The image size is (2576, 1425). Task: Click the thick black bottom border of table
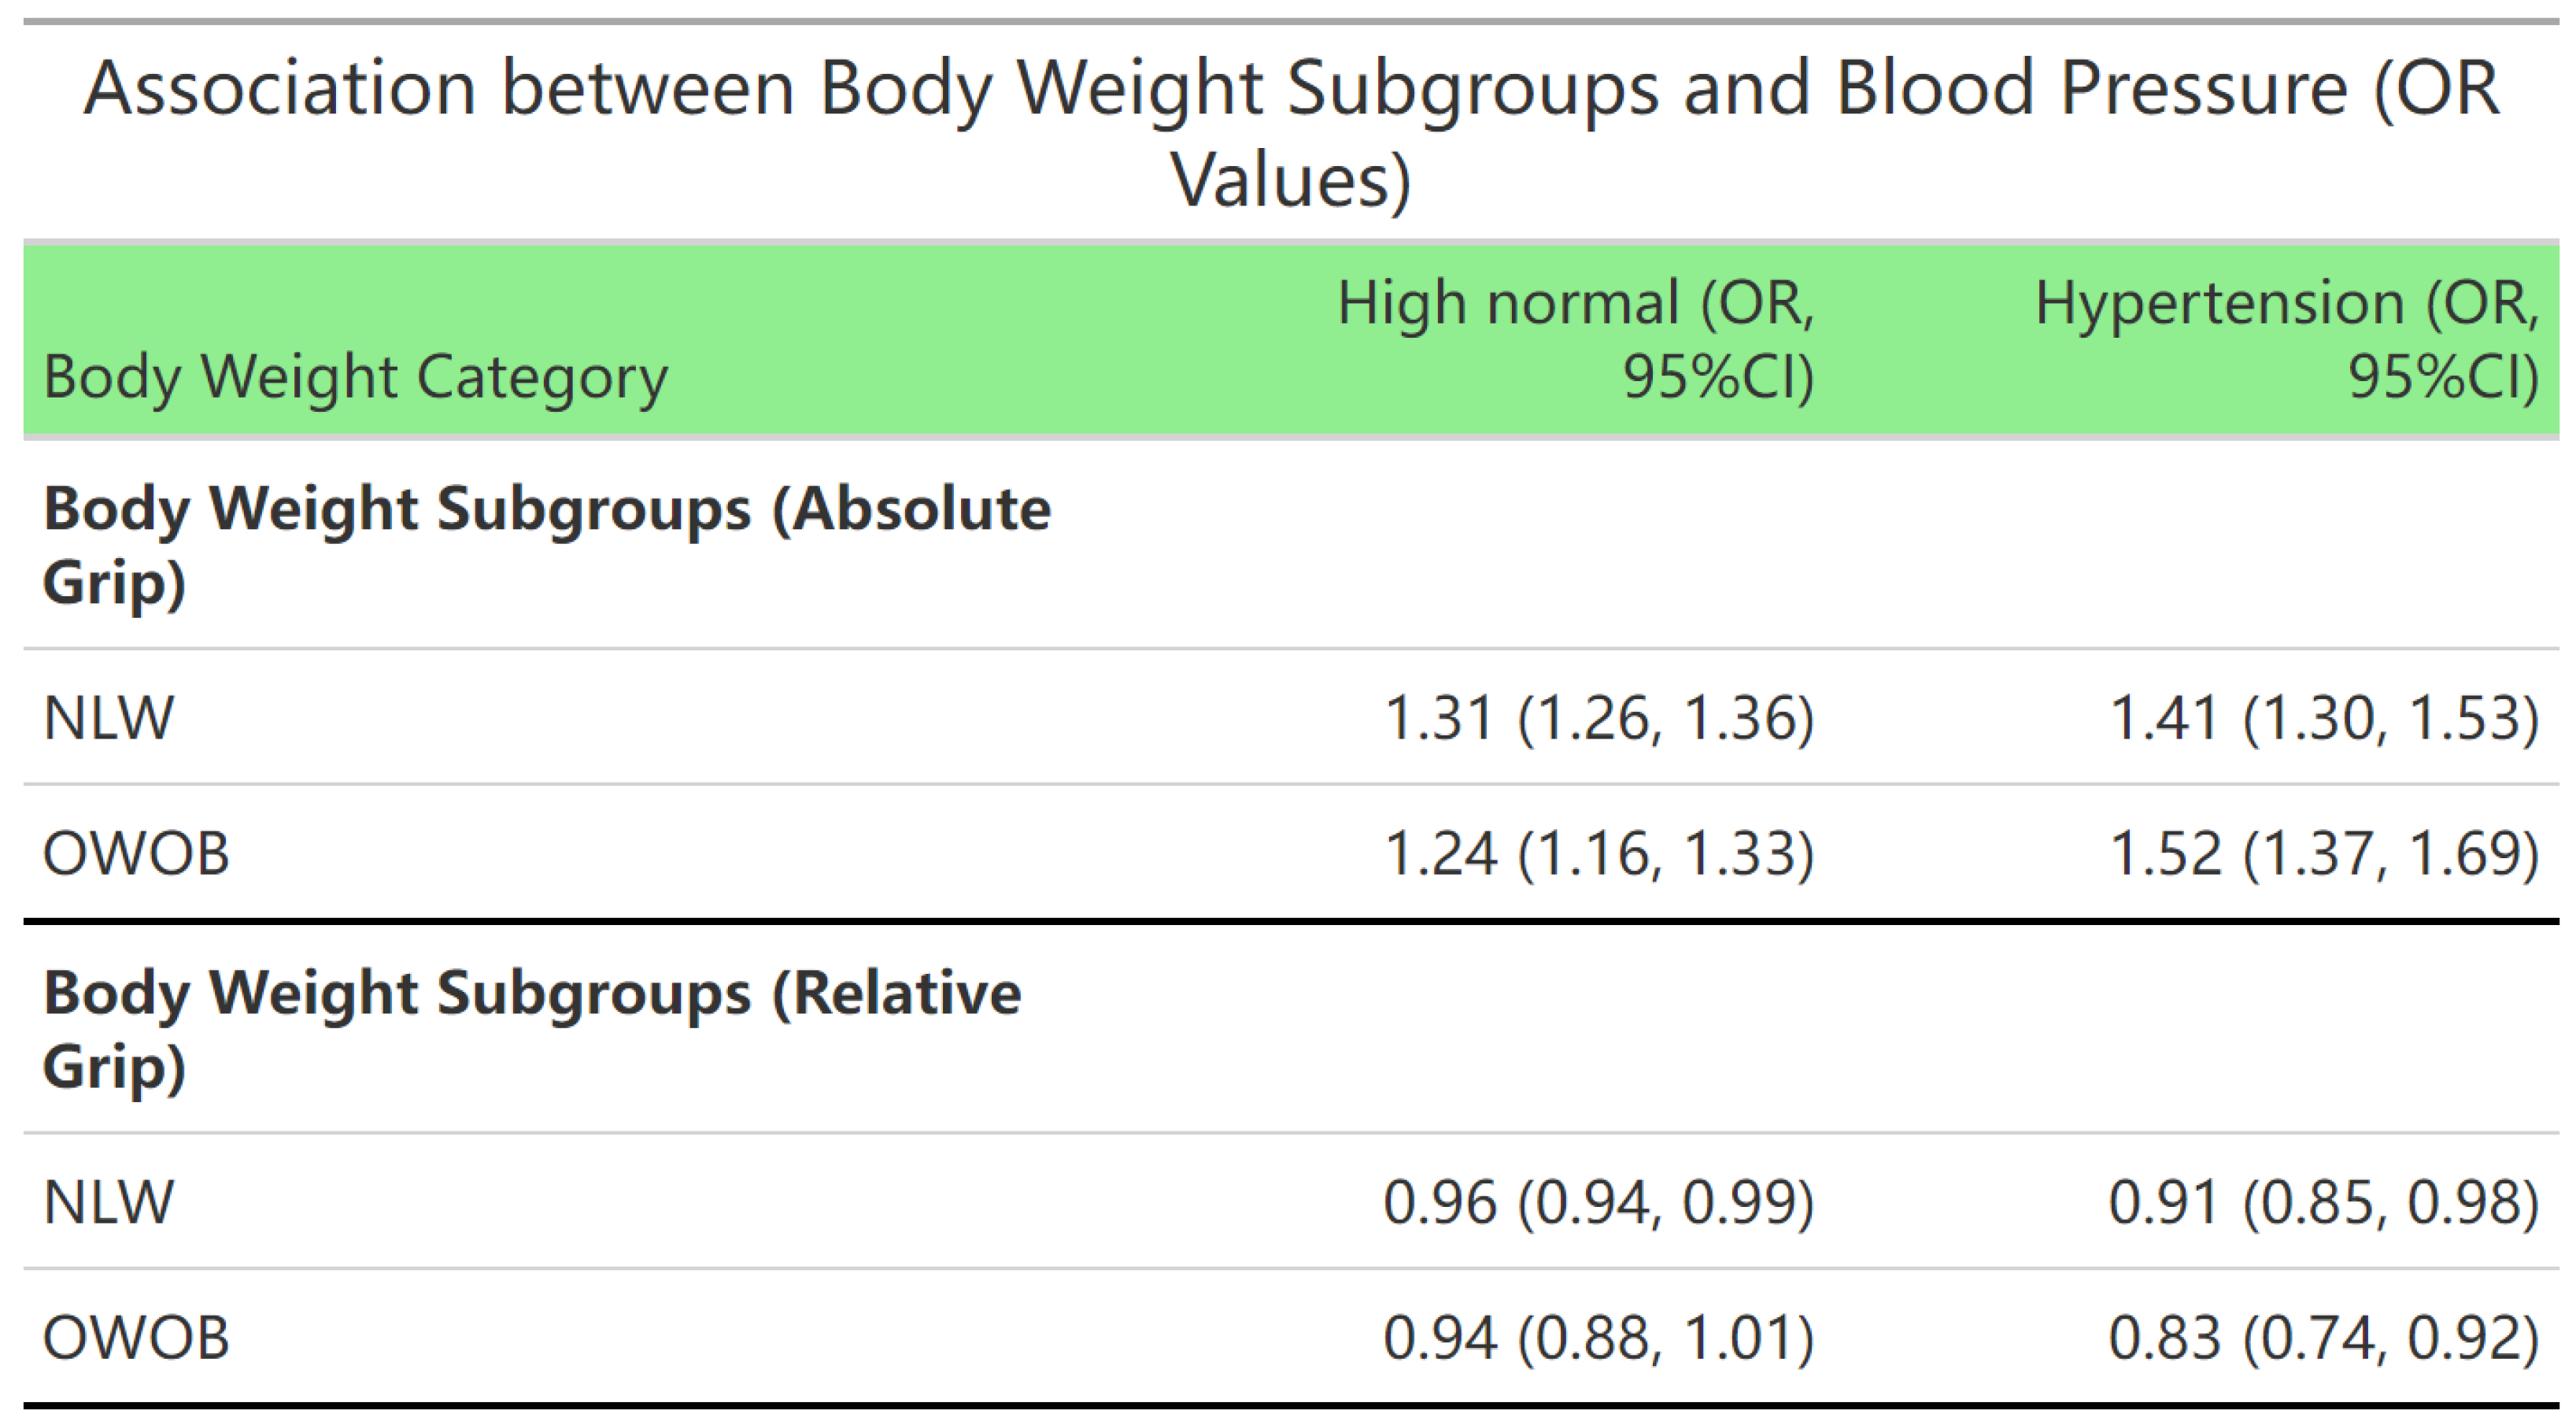coord(1290,1406)
